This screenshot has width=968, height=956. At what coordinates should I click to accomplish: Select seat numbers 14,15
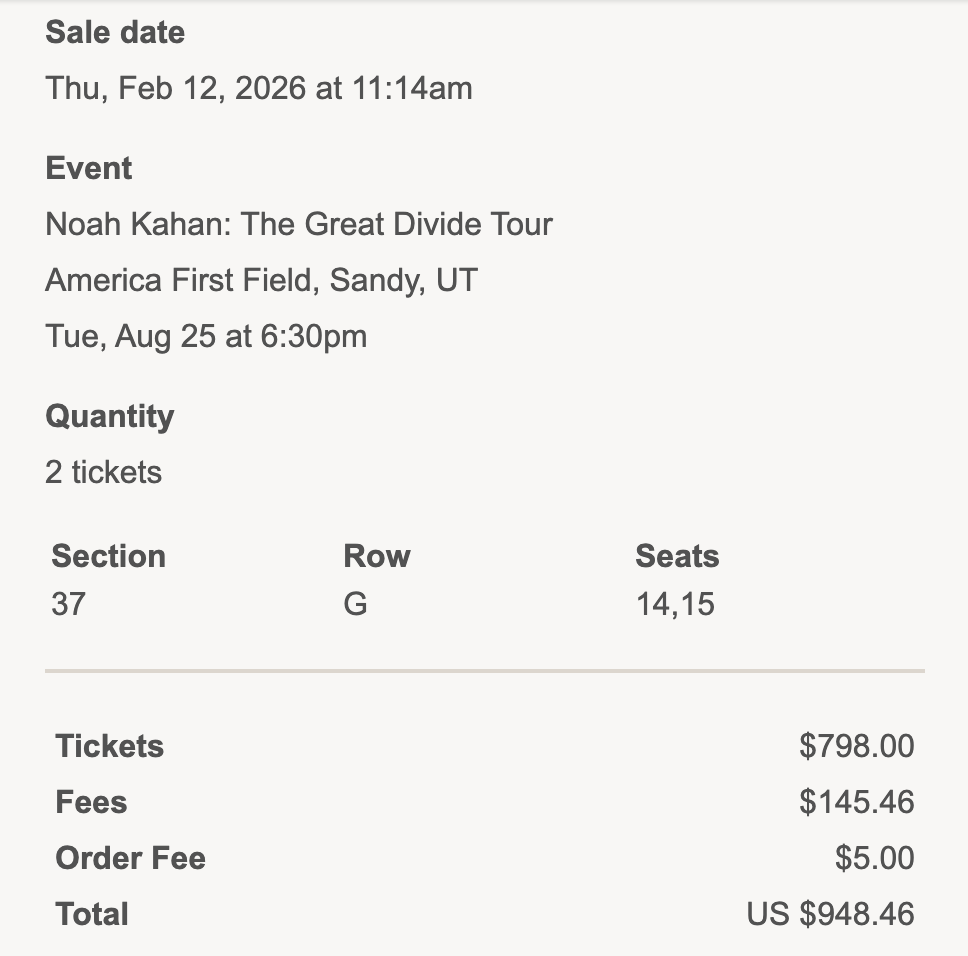(x=675, y=604)
